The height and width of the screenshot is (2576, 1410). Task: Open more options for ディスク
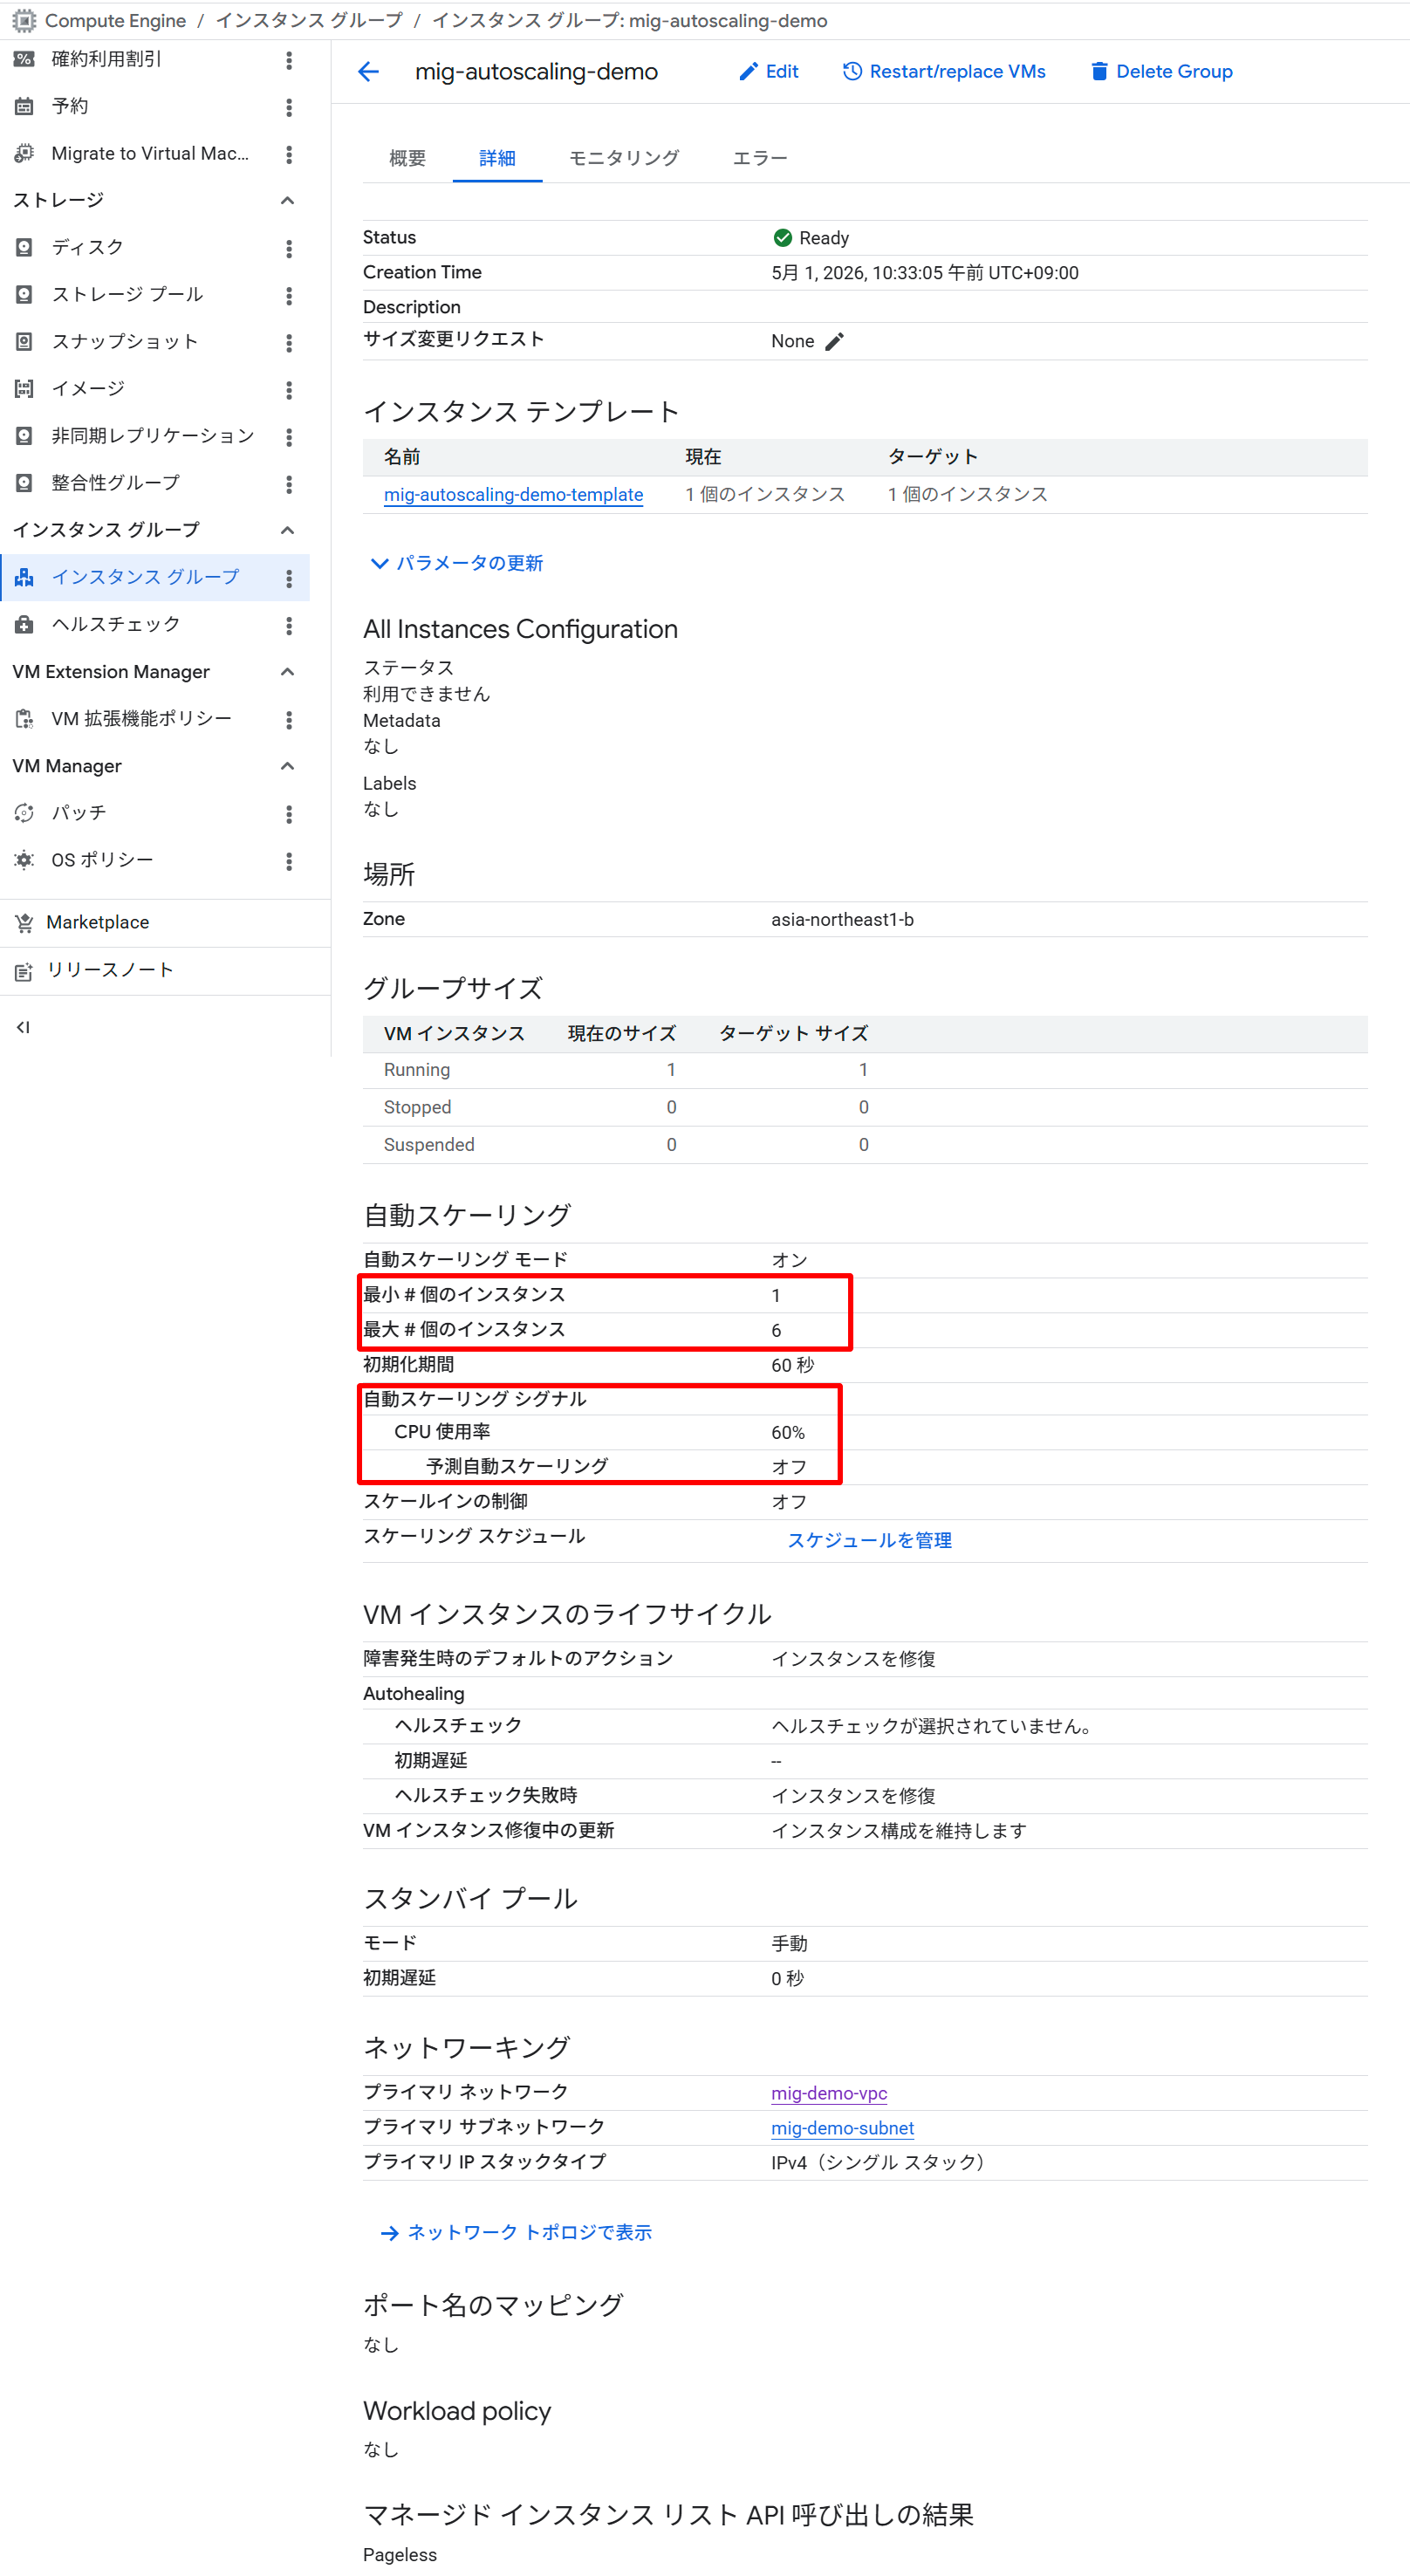(x=289, y=248)
